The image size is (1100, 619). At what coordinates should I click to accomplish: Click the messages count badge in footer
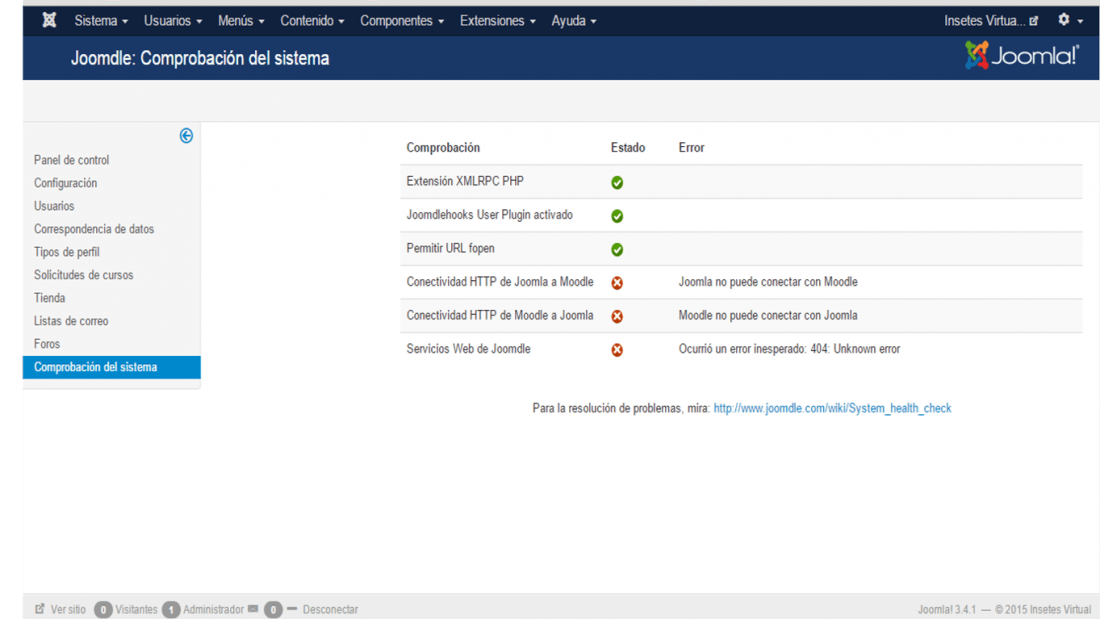pos(273,610)
